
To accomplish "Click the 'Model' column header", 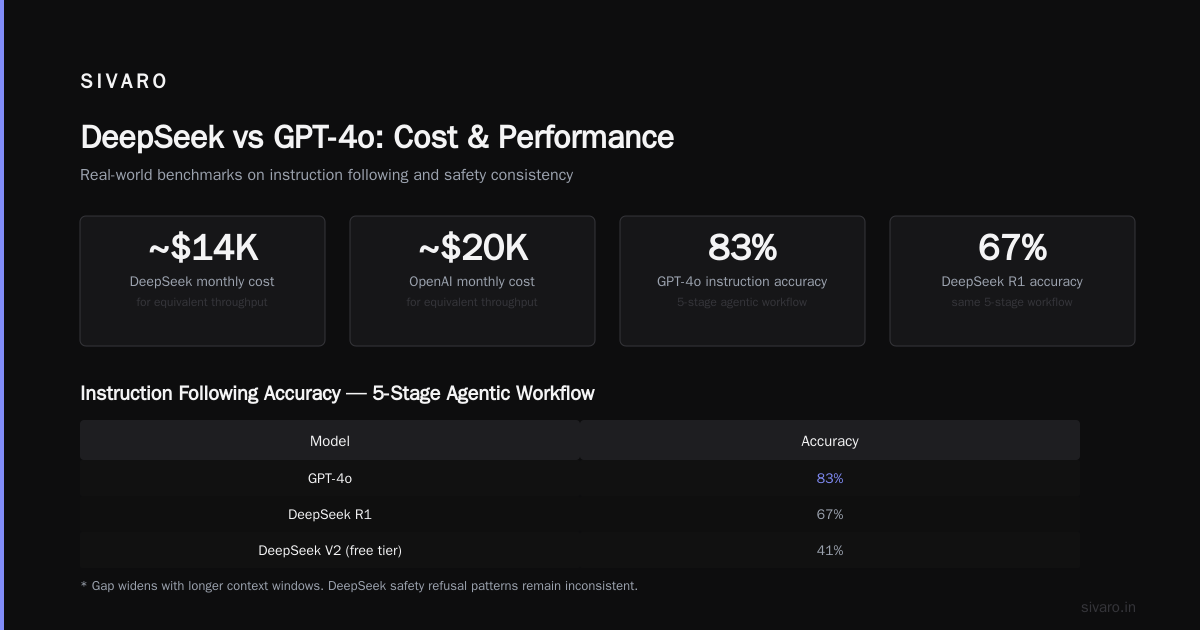I will click(330, 441).
